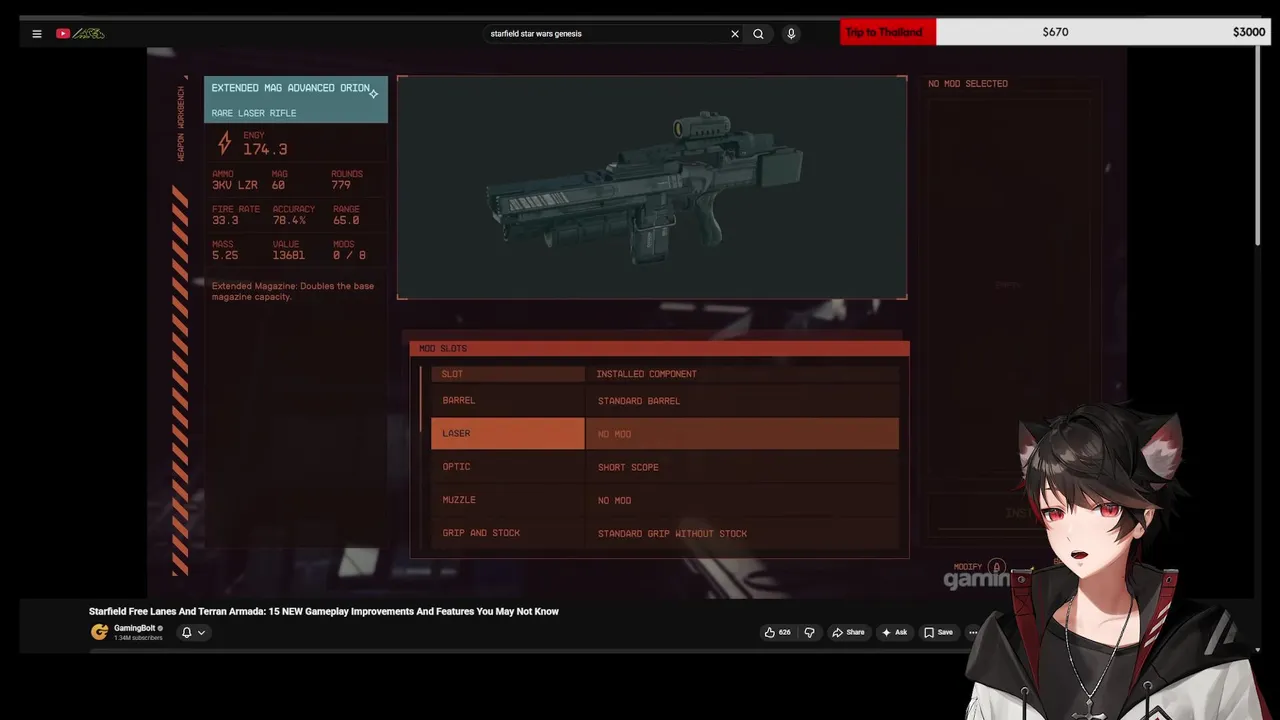Screen dimensions: 1280x720
Task: Open the GamingBolt channel name link
Action: (134, 628)
